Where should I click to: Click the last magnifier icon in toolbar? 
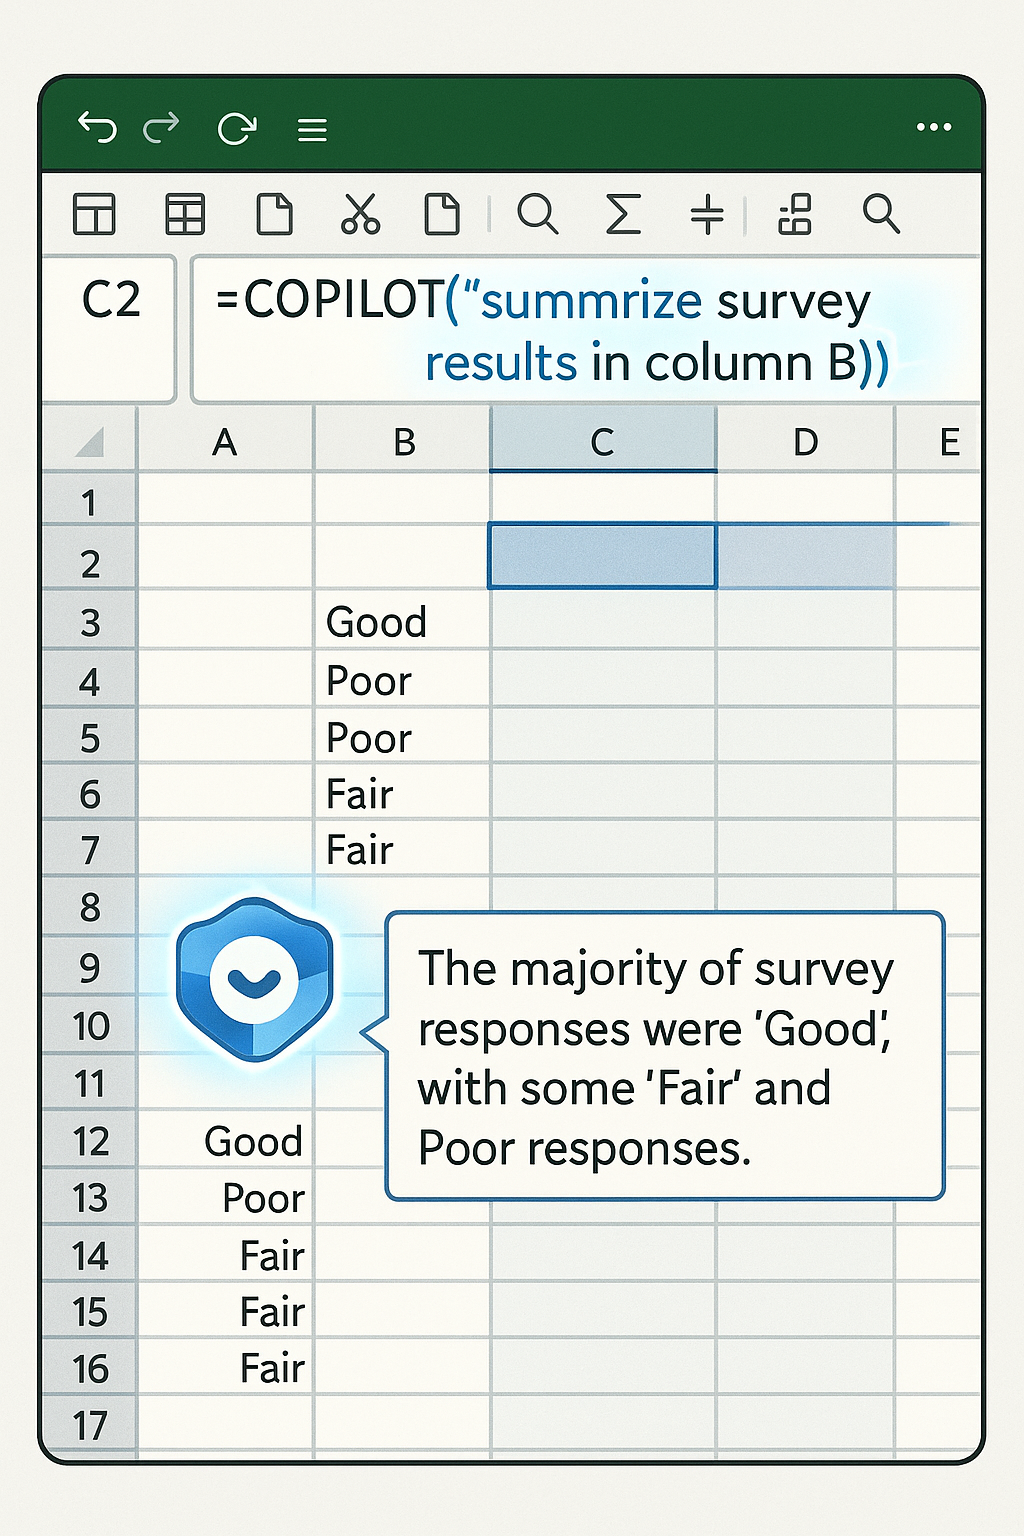coord(881,214)
